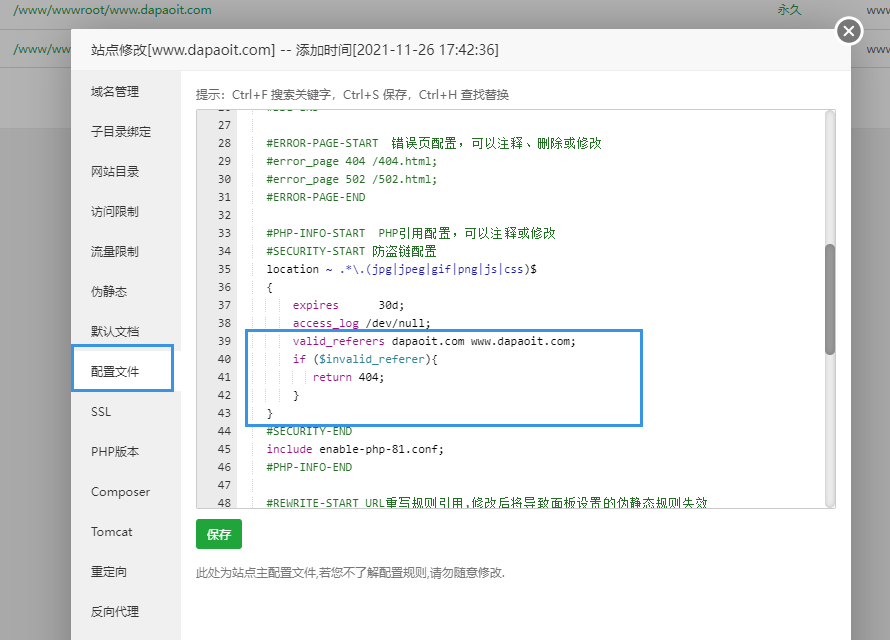Image resolution: width=890 pixels, height=640 pixels.
Task: Open the 伪静态 tab
Action: (x=109, y=292)
